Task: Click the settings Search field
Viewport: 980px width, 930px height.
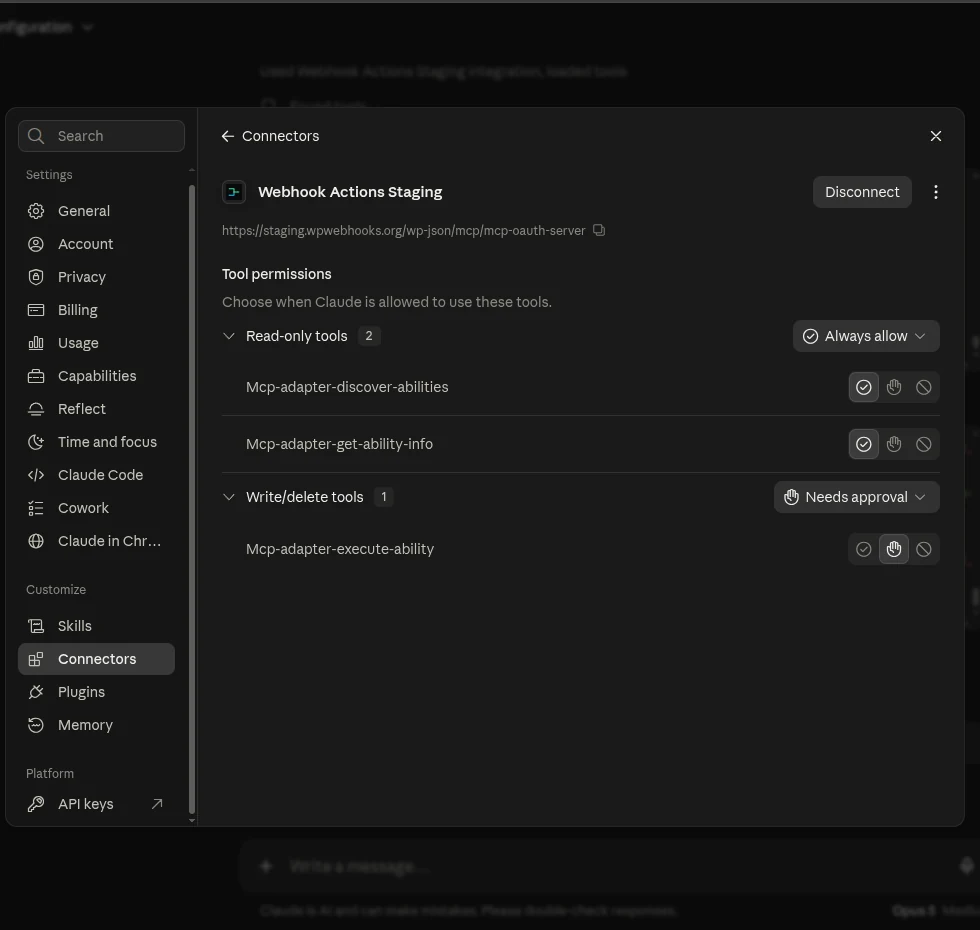Action: (x=101, y=136)
